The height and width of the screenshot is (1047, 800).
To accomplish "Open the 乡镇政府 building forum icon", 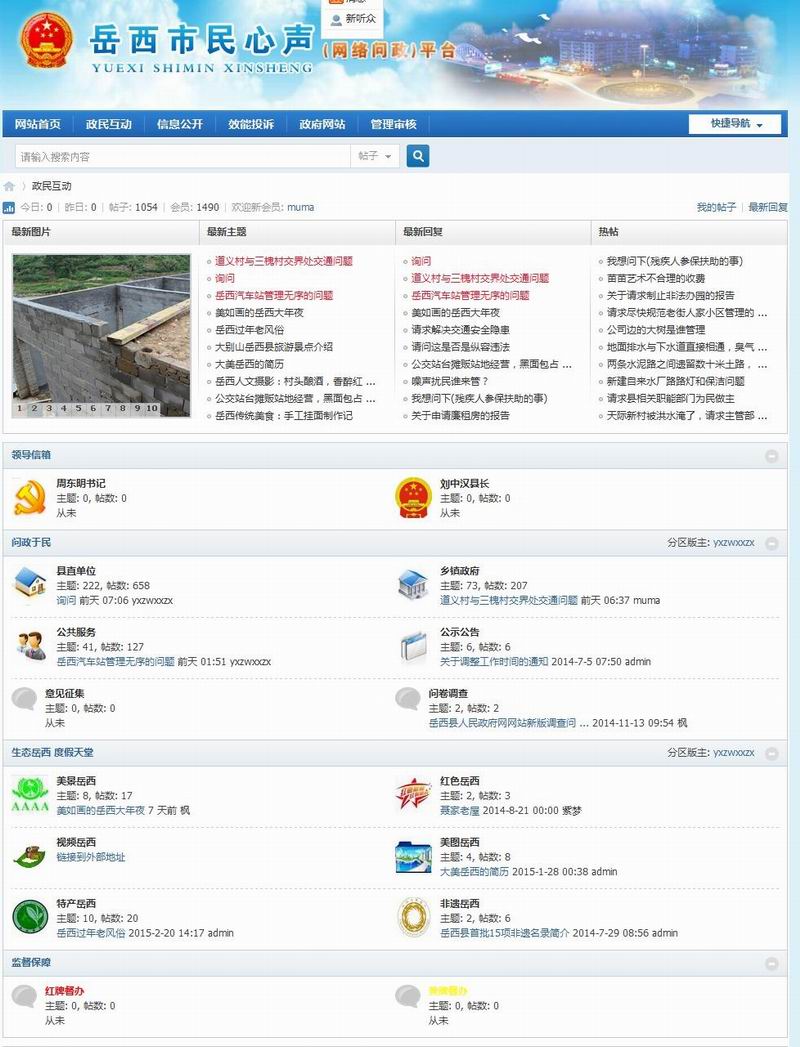I will click(x=412, y=585).
